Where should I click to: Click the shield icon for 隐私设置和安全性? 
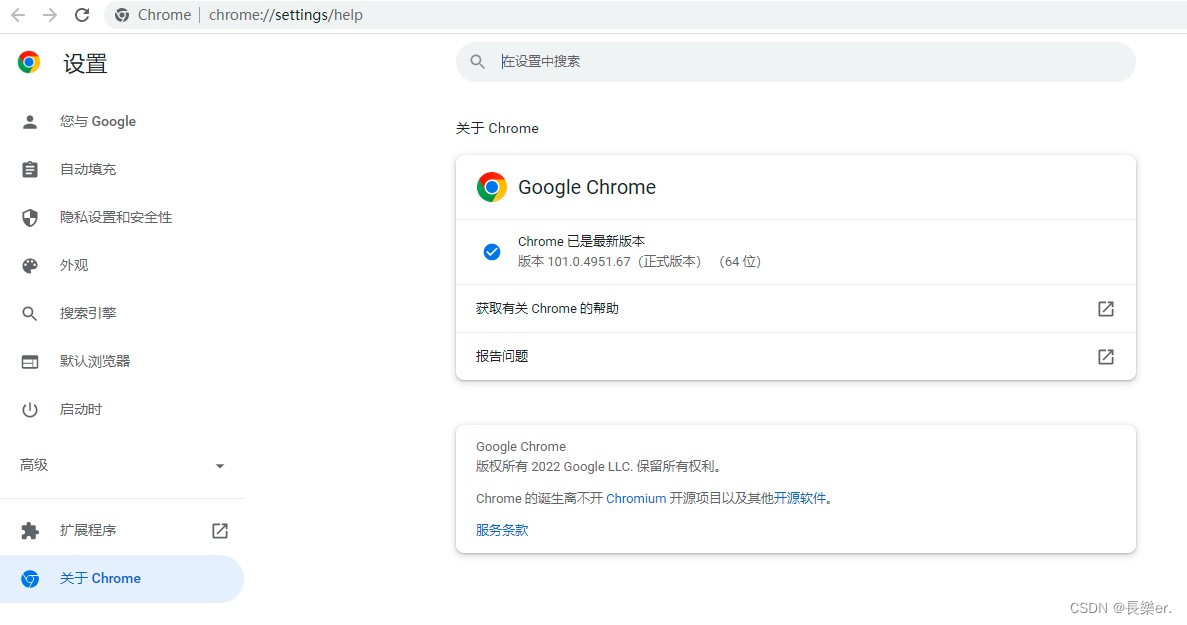[x=30, y=218]
